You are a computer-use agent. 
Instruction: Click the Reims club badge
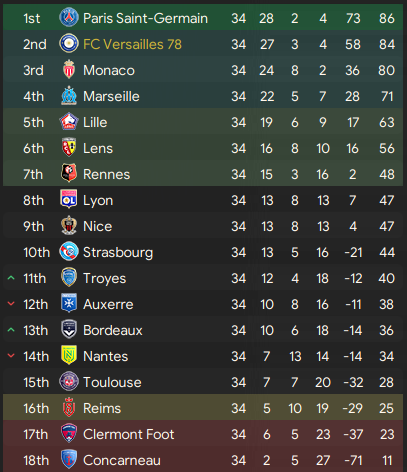pos(69,407)
